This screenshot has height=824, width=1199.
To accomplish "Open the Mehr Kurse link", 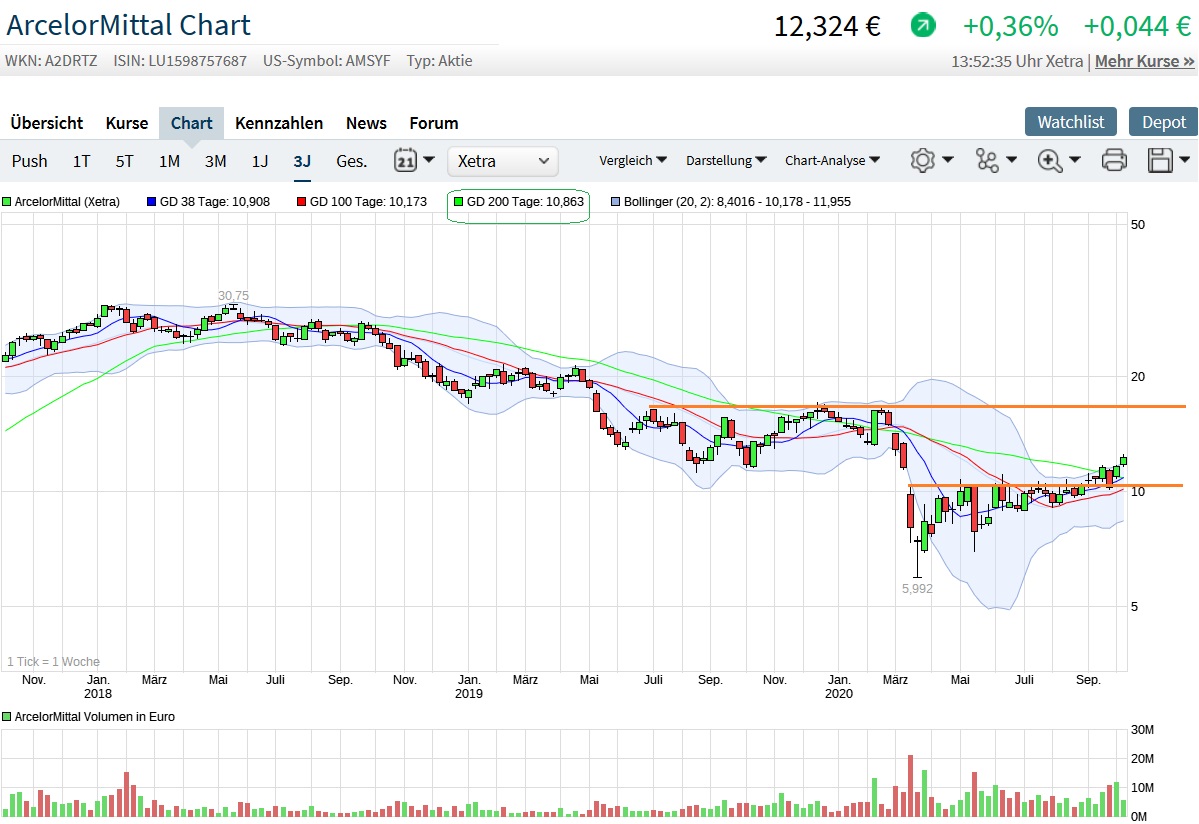I will (x=1143, y=61).
